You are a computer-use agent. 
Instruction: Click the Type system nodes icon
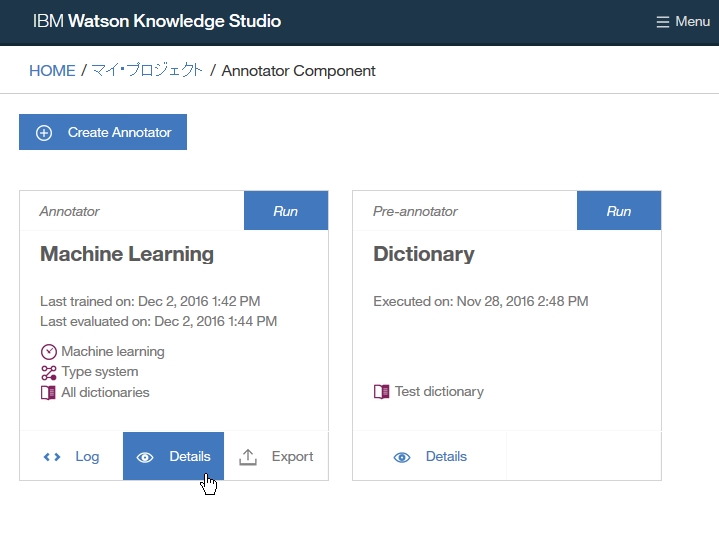tap(48, 372)
